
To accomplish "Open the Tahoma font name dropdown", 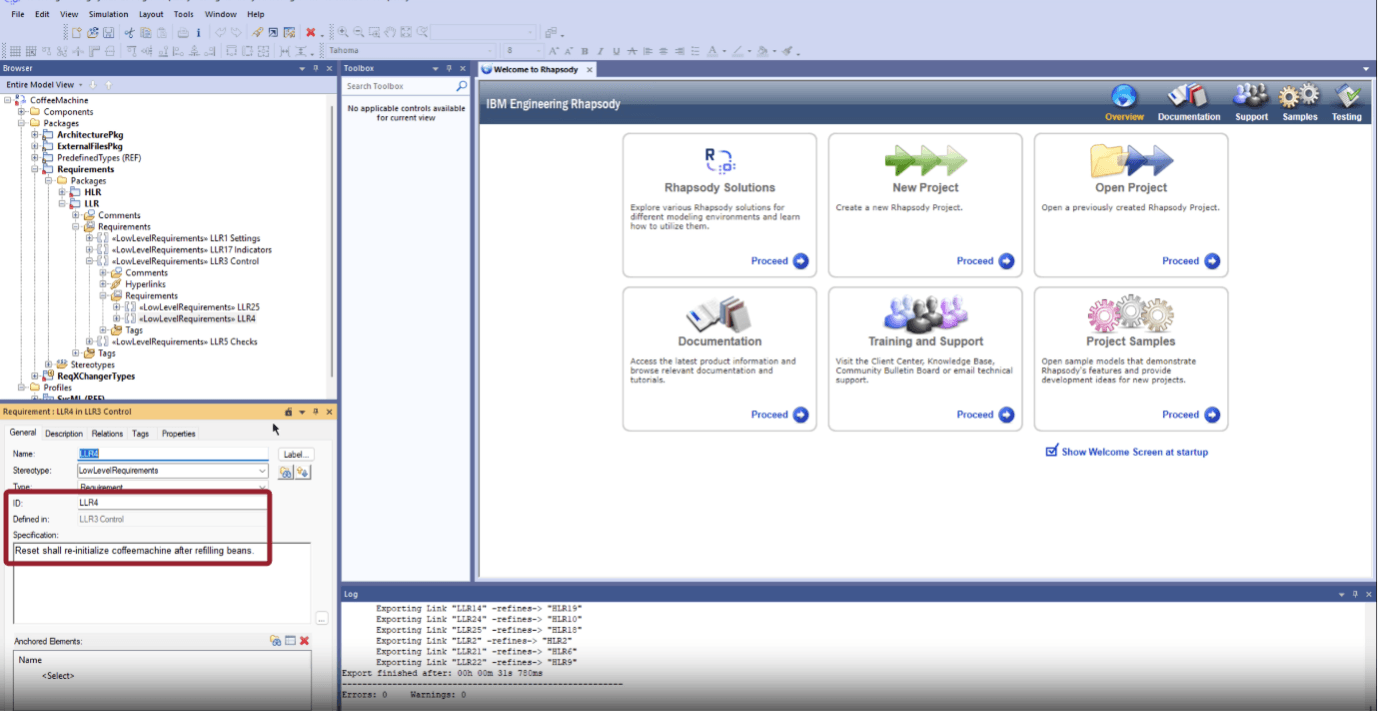I will [490, 51].
